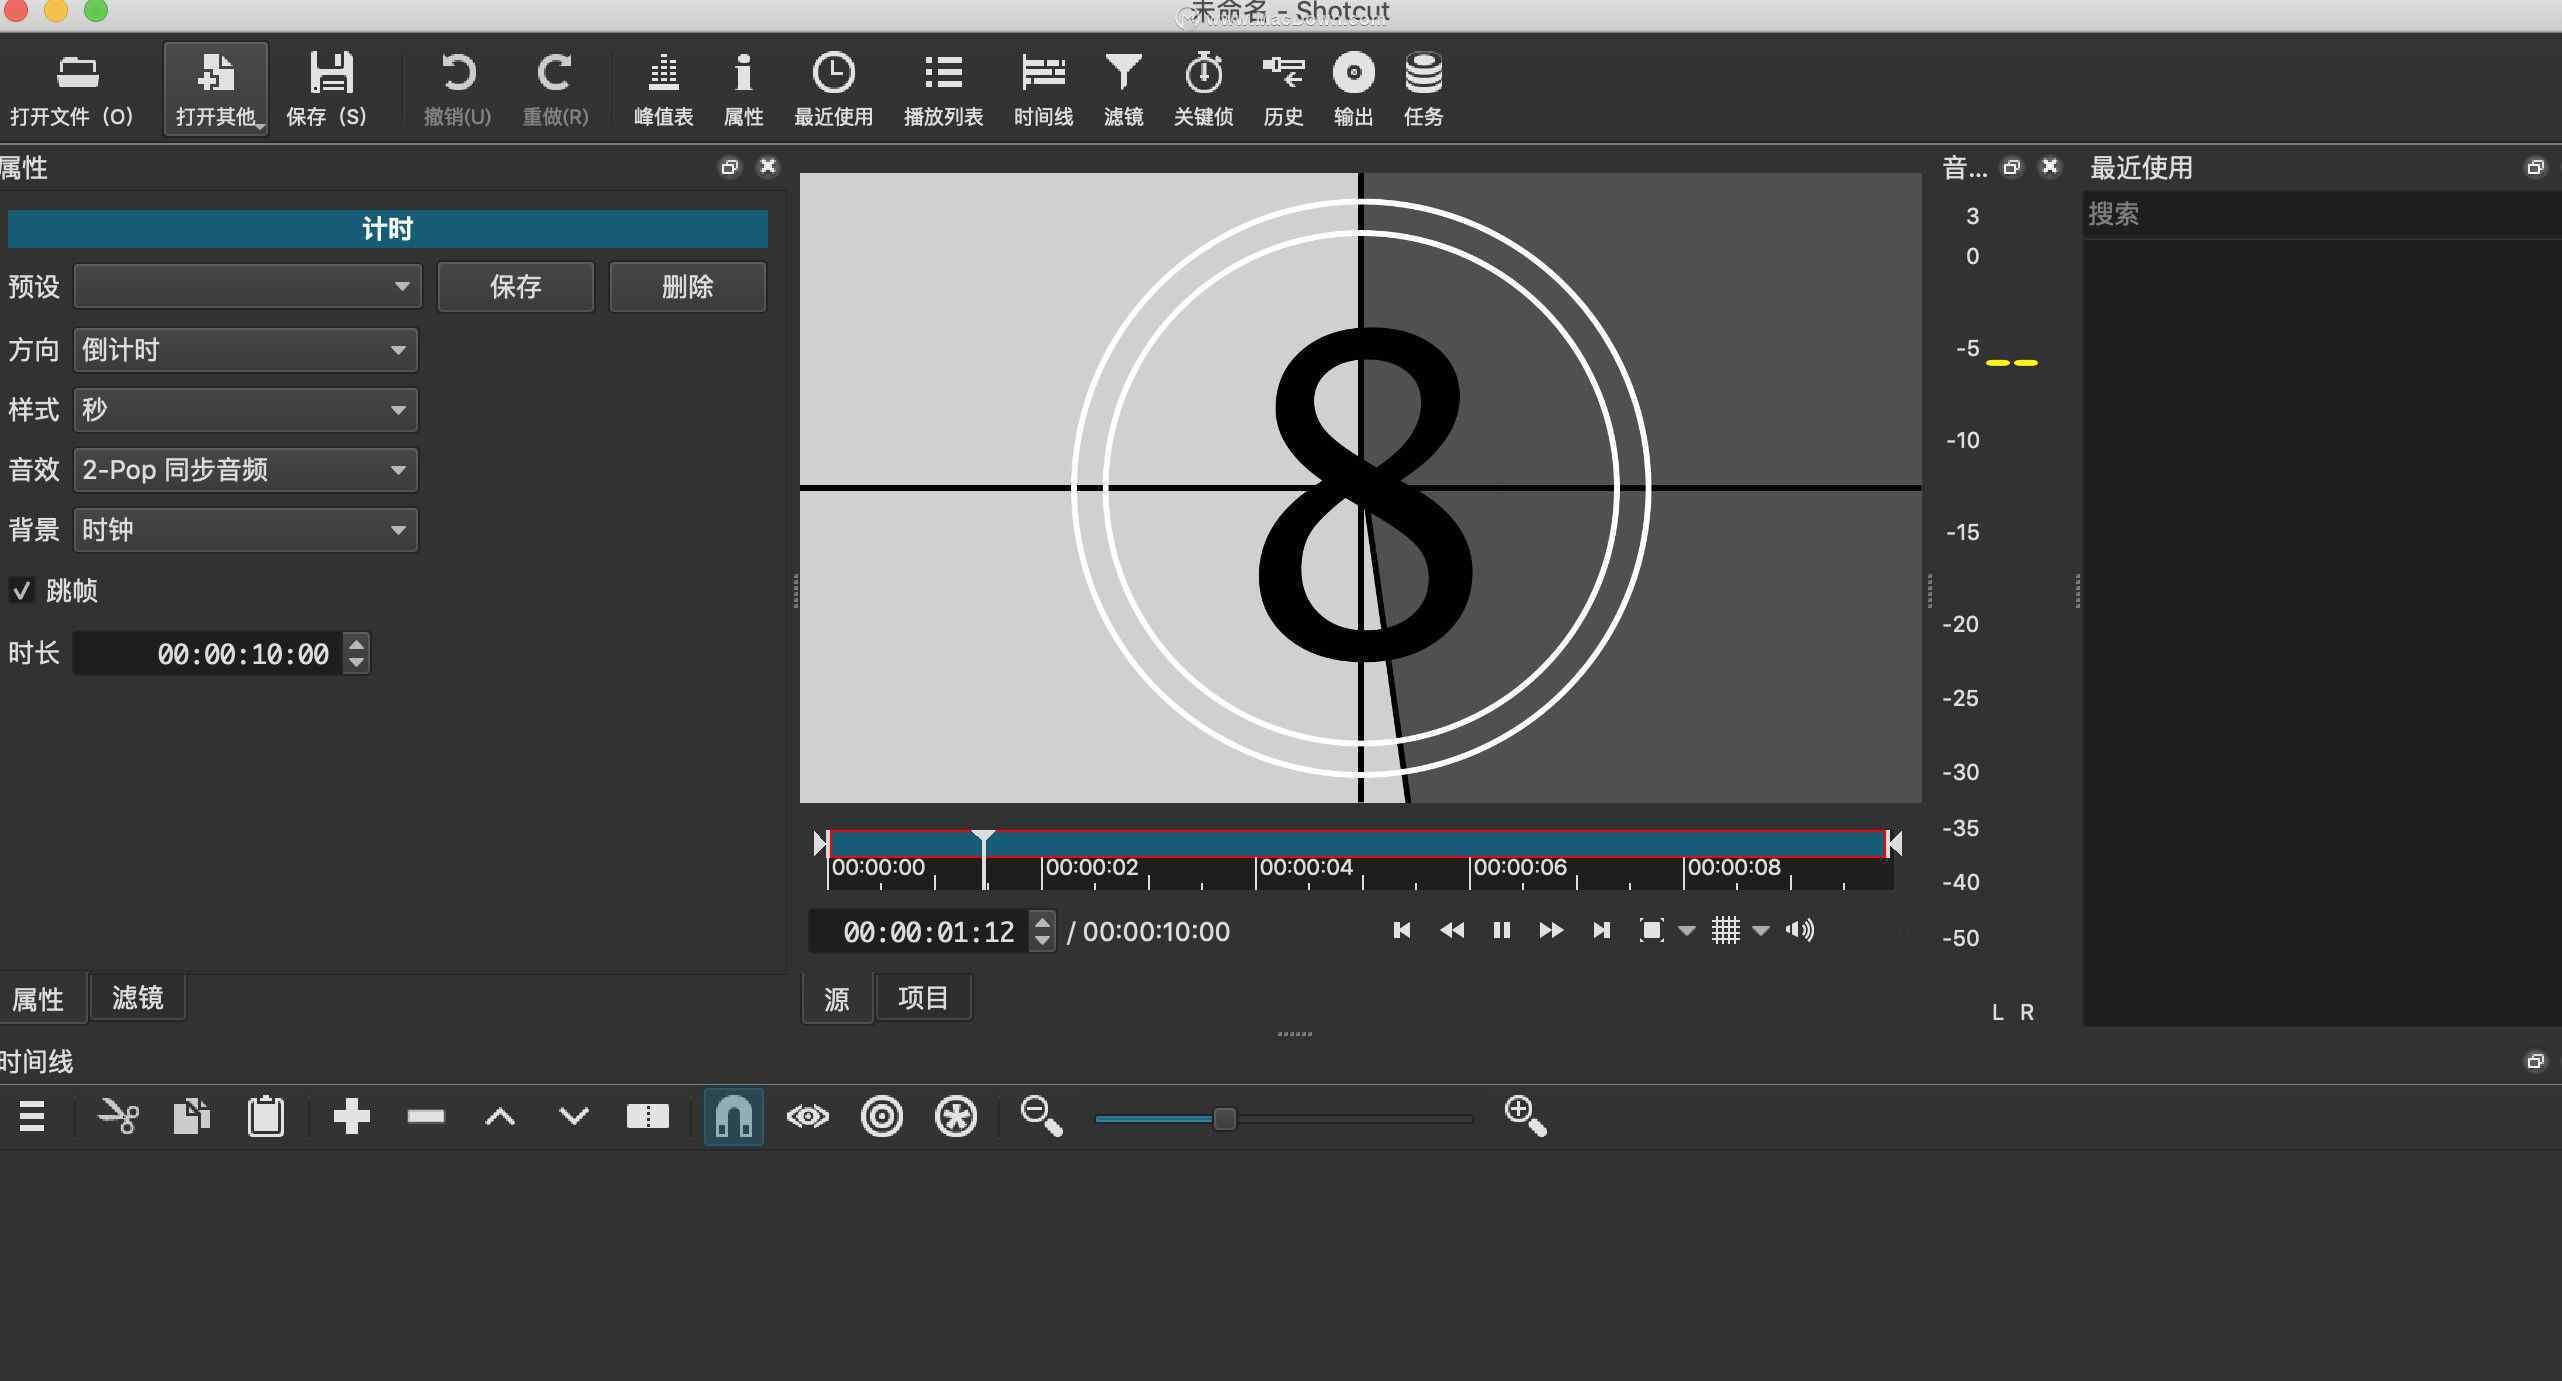This screenshot has width=2562, height=1381.
Task: Toggle the player zoom fit button
Action: (x=1652, y=930)
